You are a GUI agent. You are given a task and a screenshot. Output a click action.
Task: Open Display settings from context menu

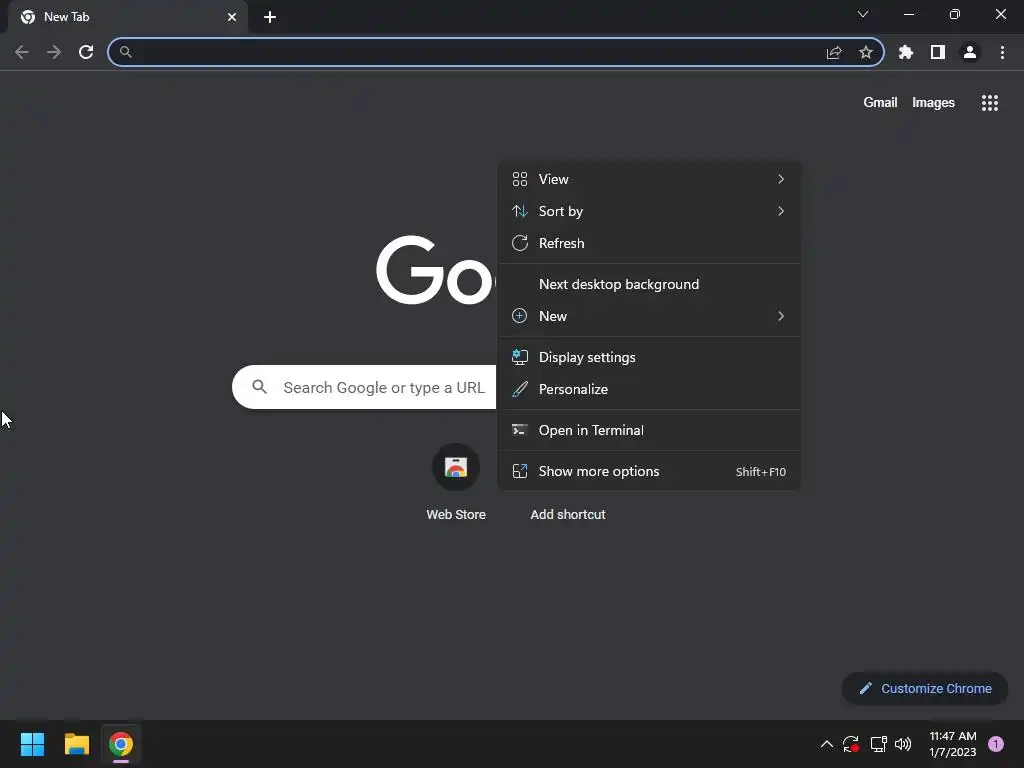tap(649, 357)
